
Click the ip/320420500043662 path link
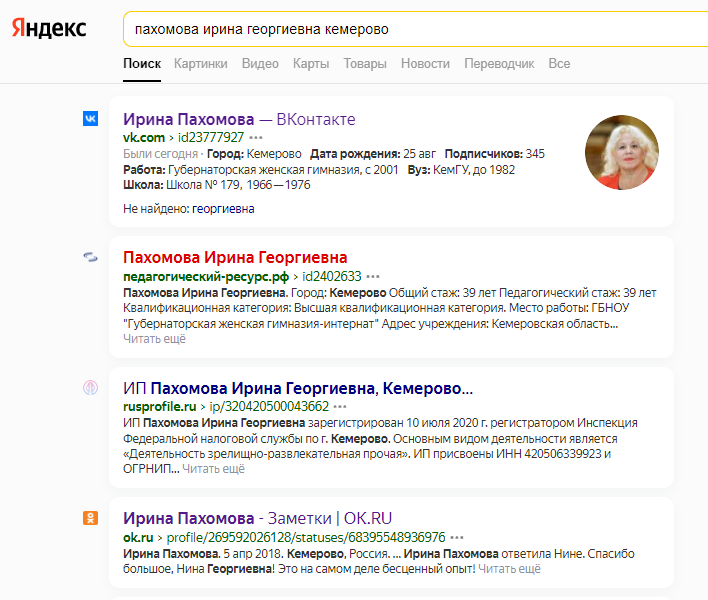269,406
